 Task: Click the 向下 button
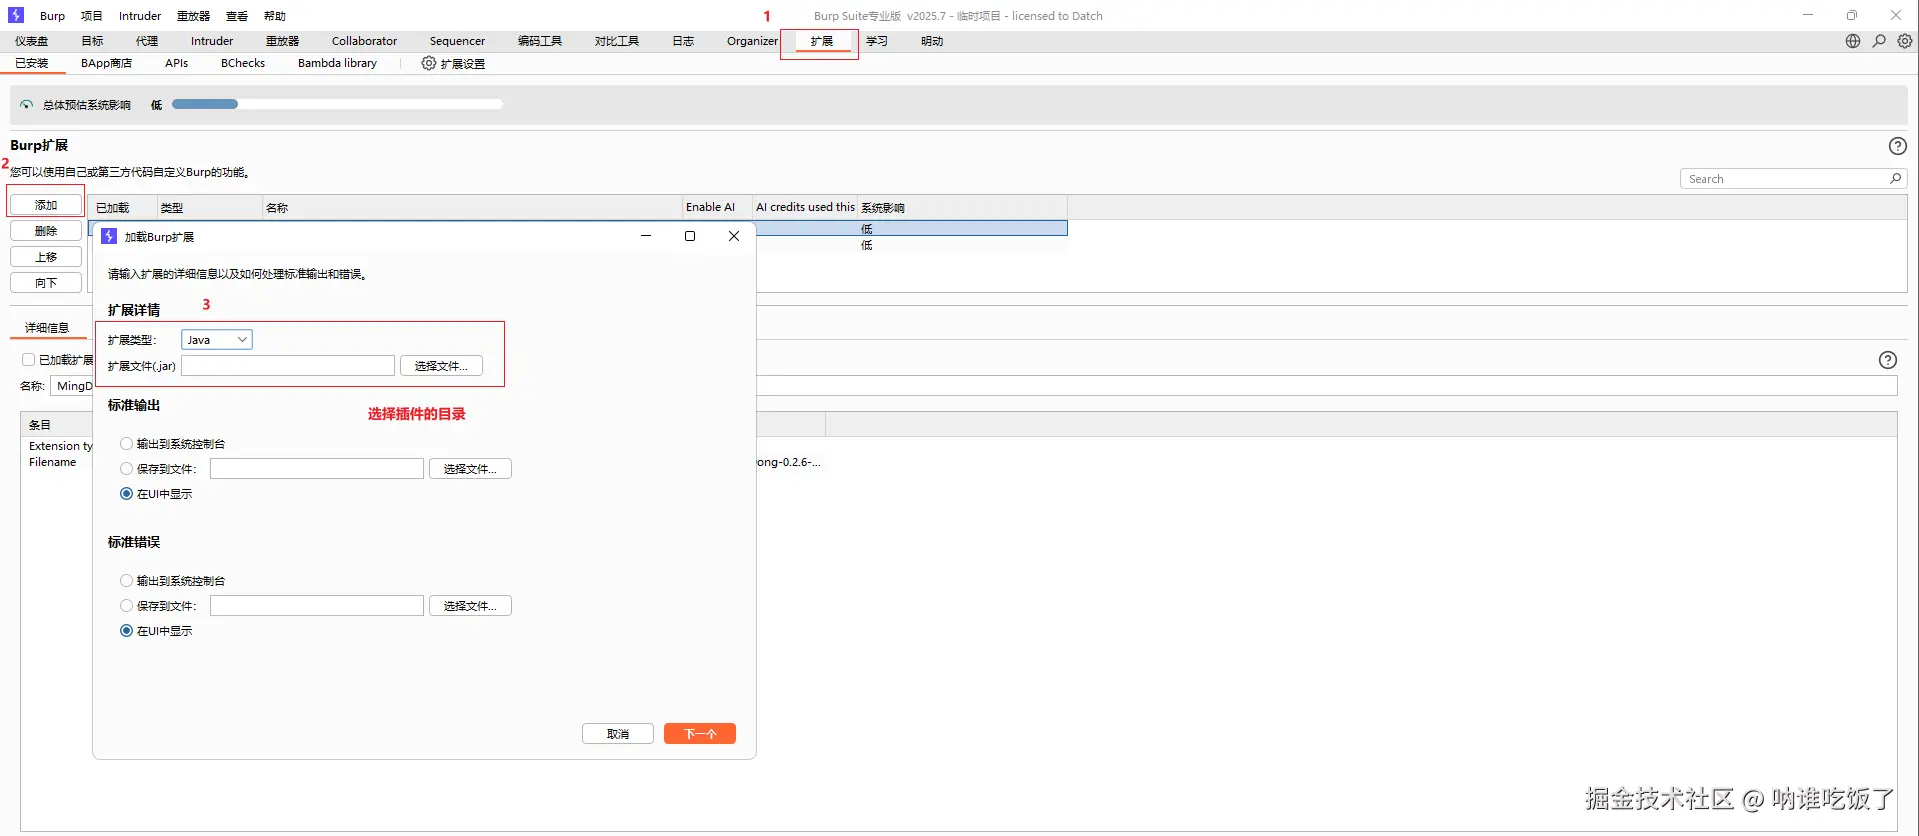click(46, 283)
